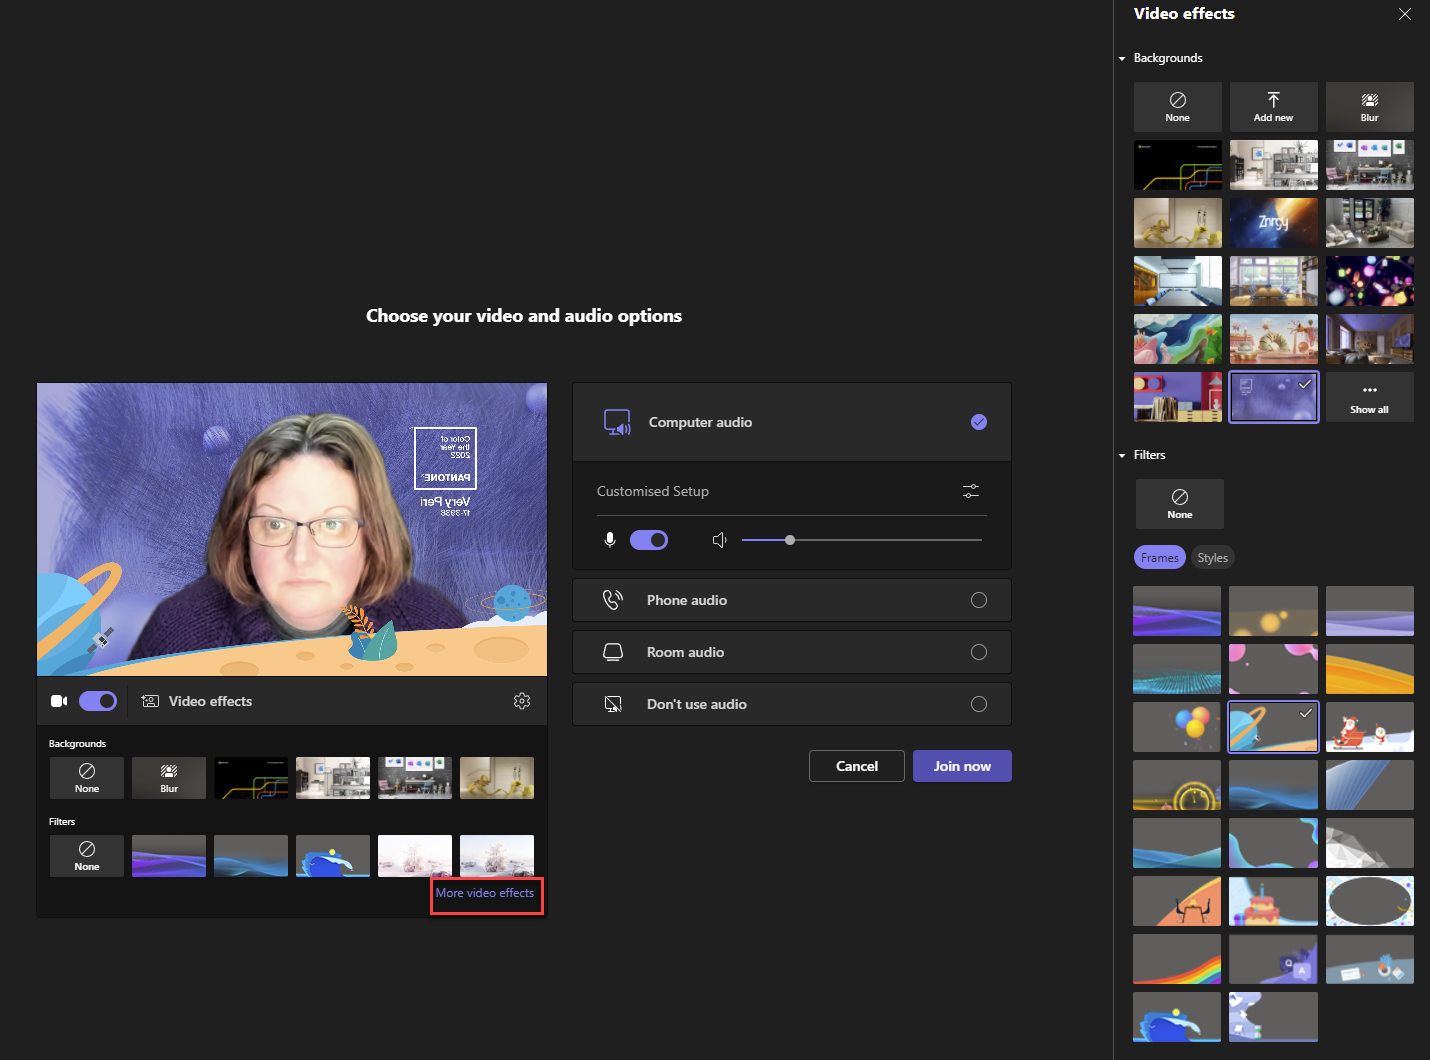Click the Computer audio speaker icon
Image resolution: width=1430 pixels, height=1060 pixels.
(617, 422)
